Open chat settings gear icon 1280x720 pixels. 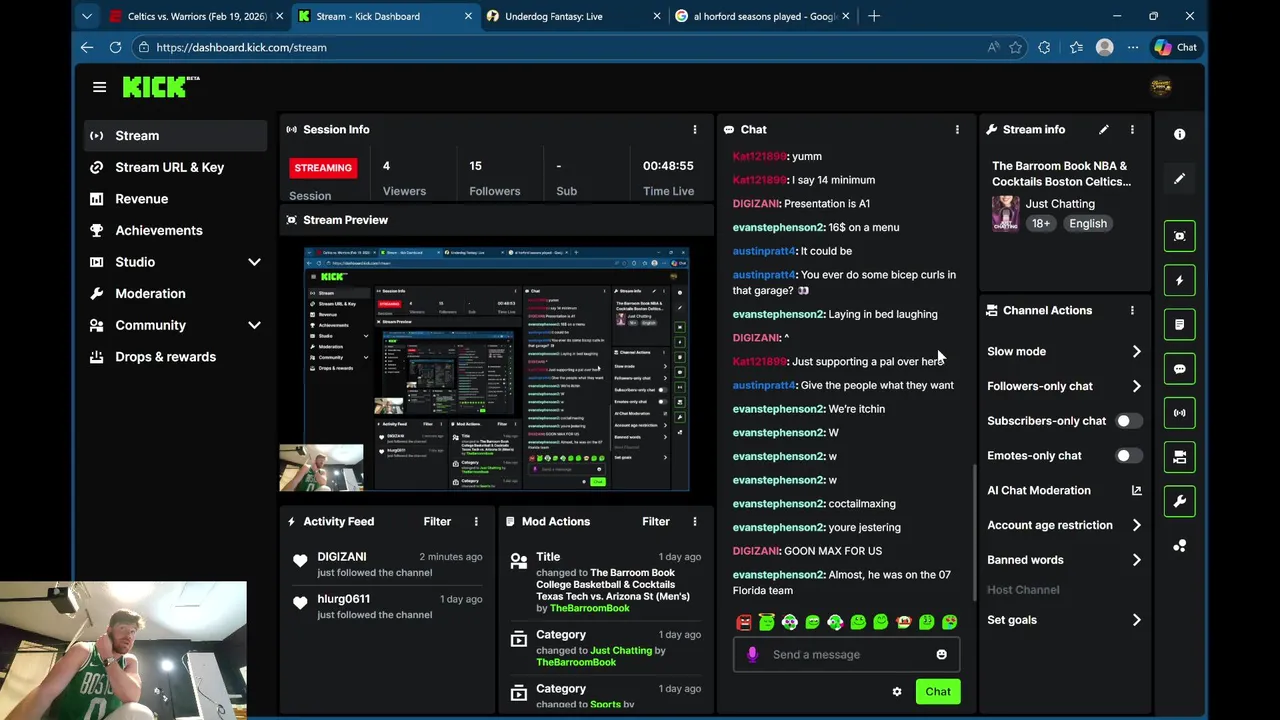(897, 692)
